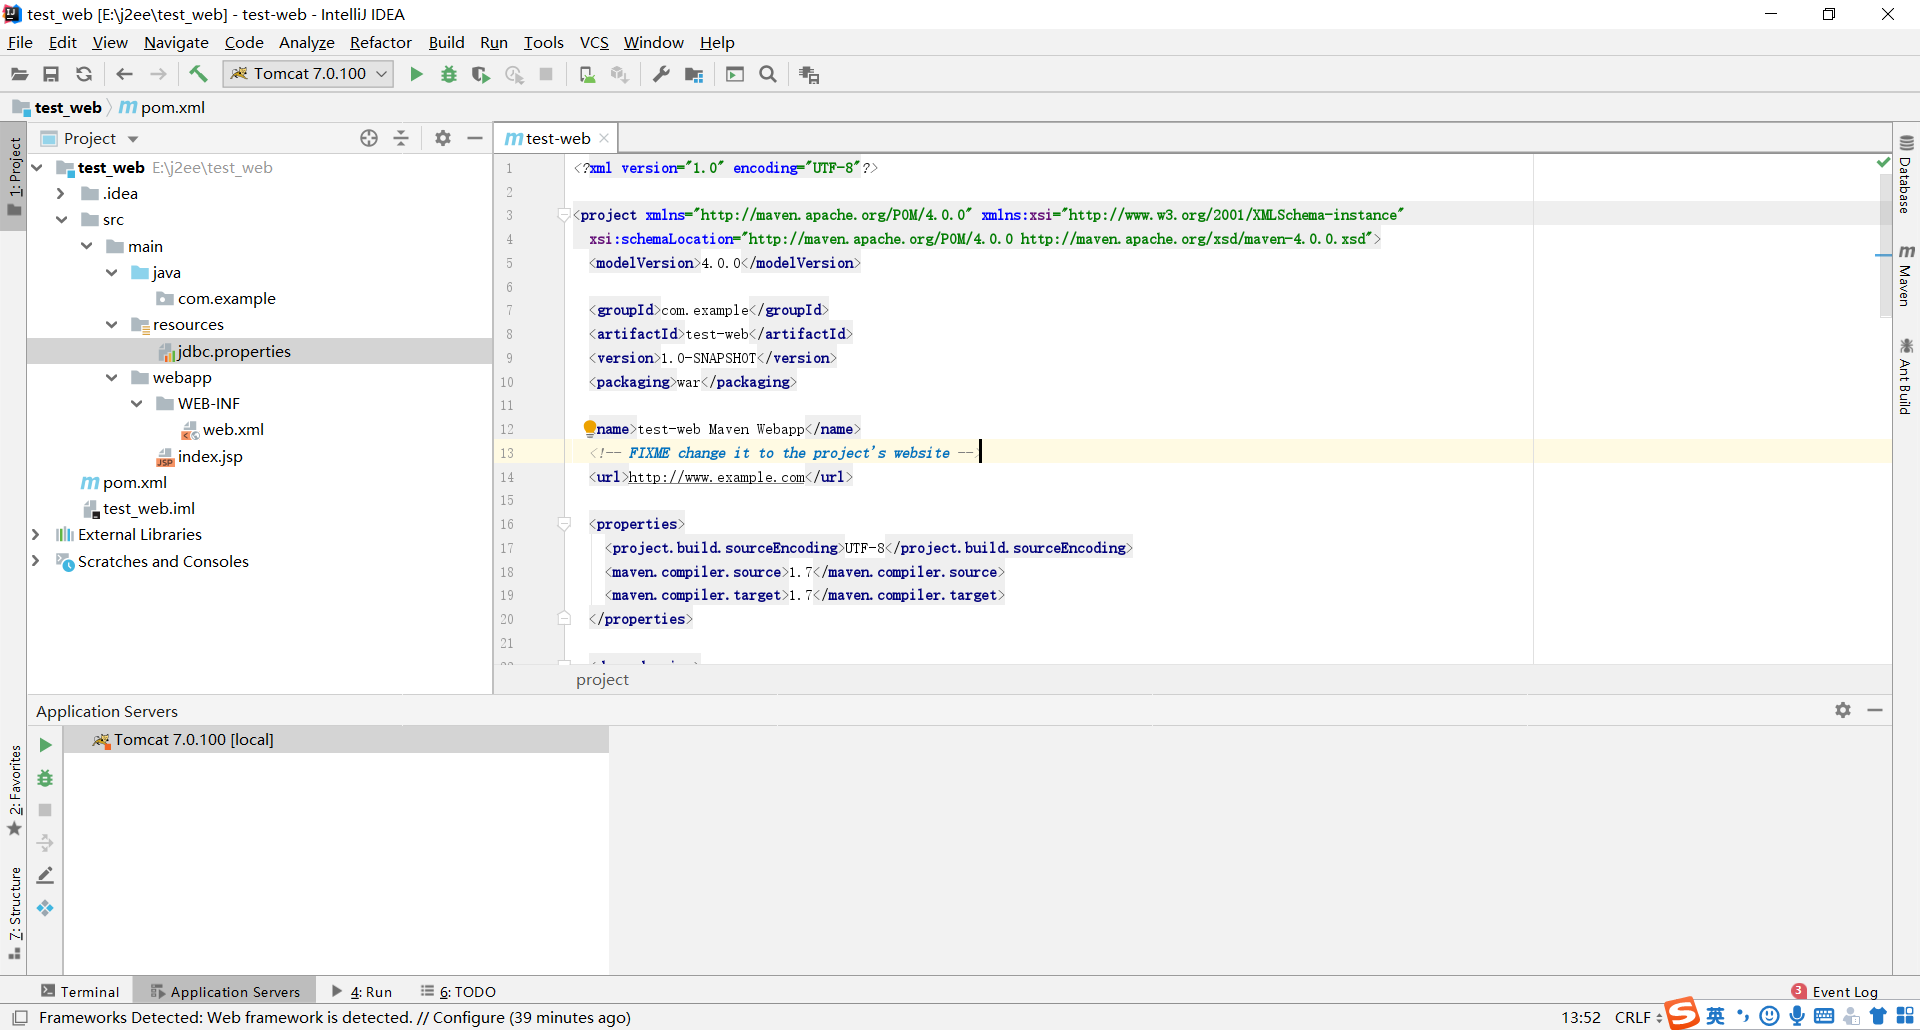Select jdbc.properties file in the project tree
The image size is (1920, 1030).
point(234,351)
